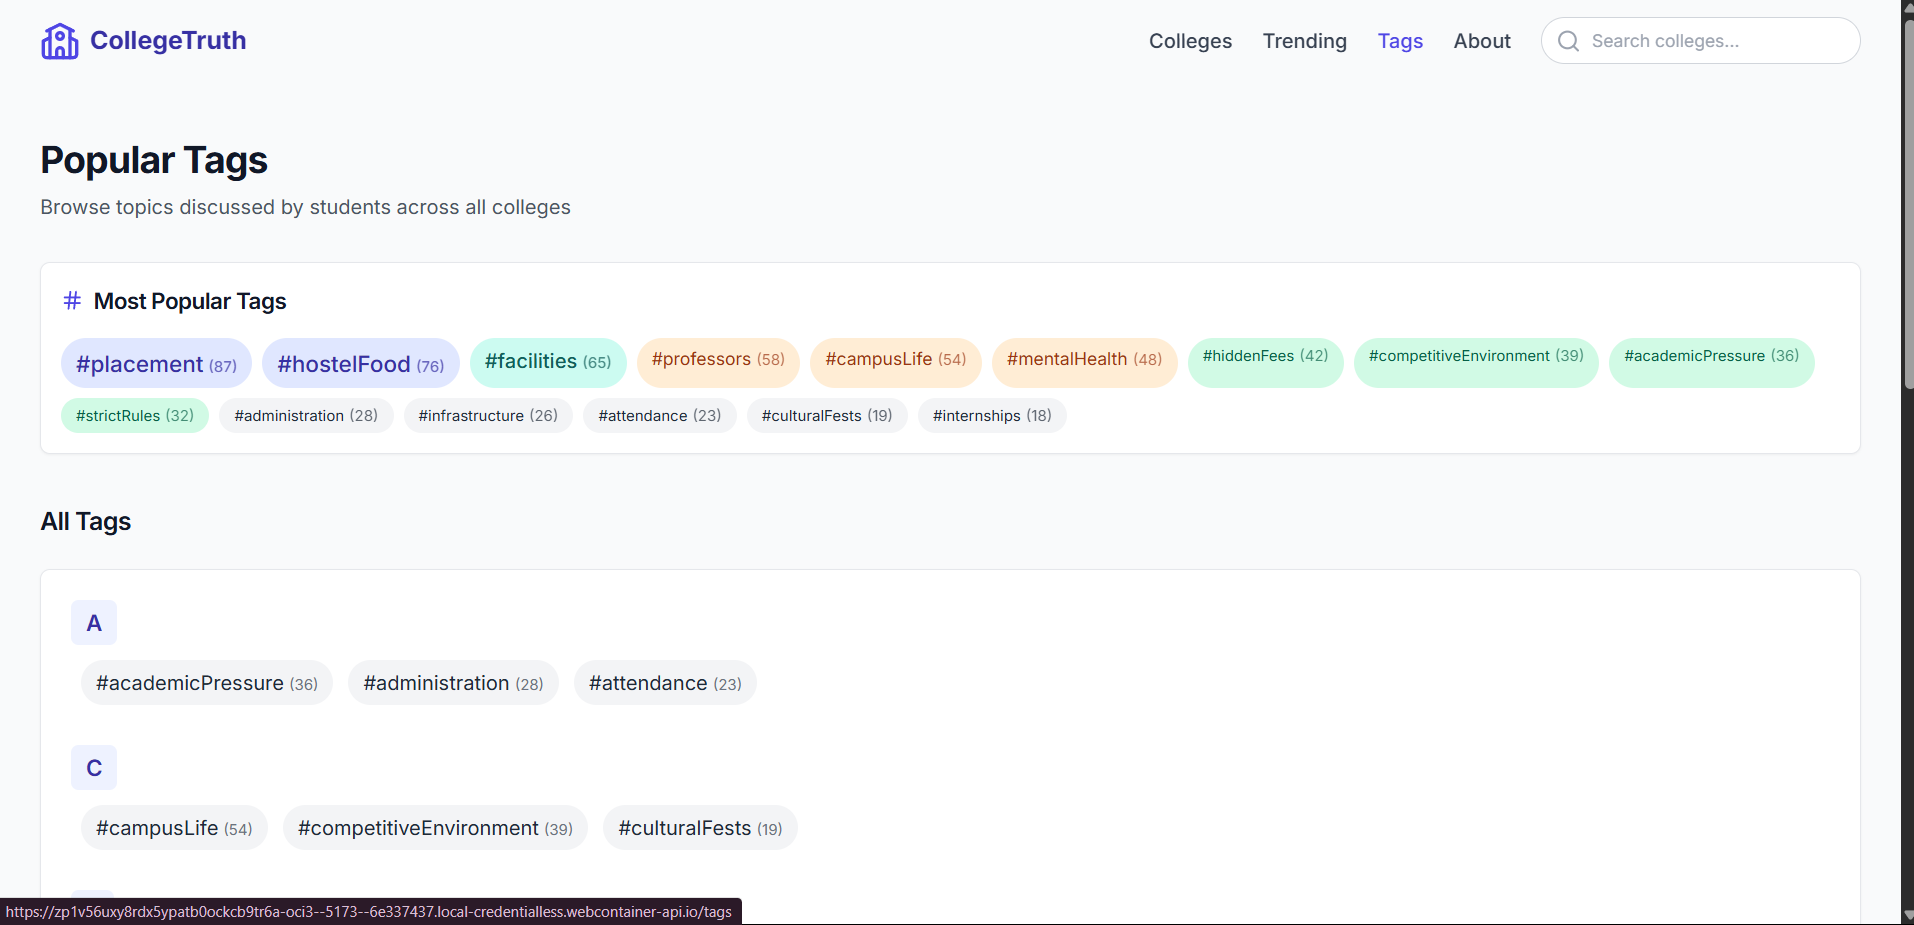Click the CollegeTruth brand name link
Viewport: 1914px width, 925px height.
(168, 40)
